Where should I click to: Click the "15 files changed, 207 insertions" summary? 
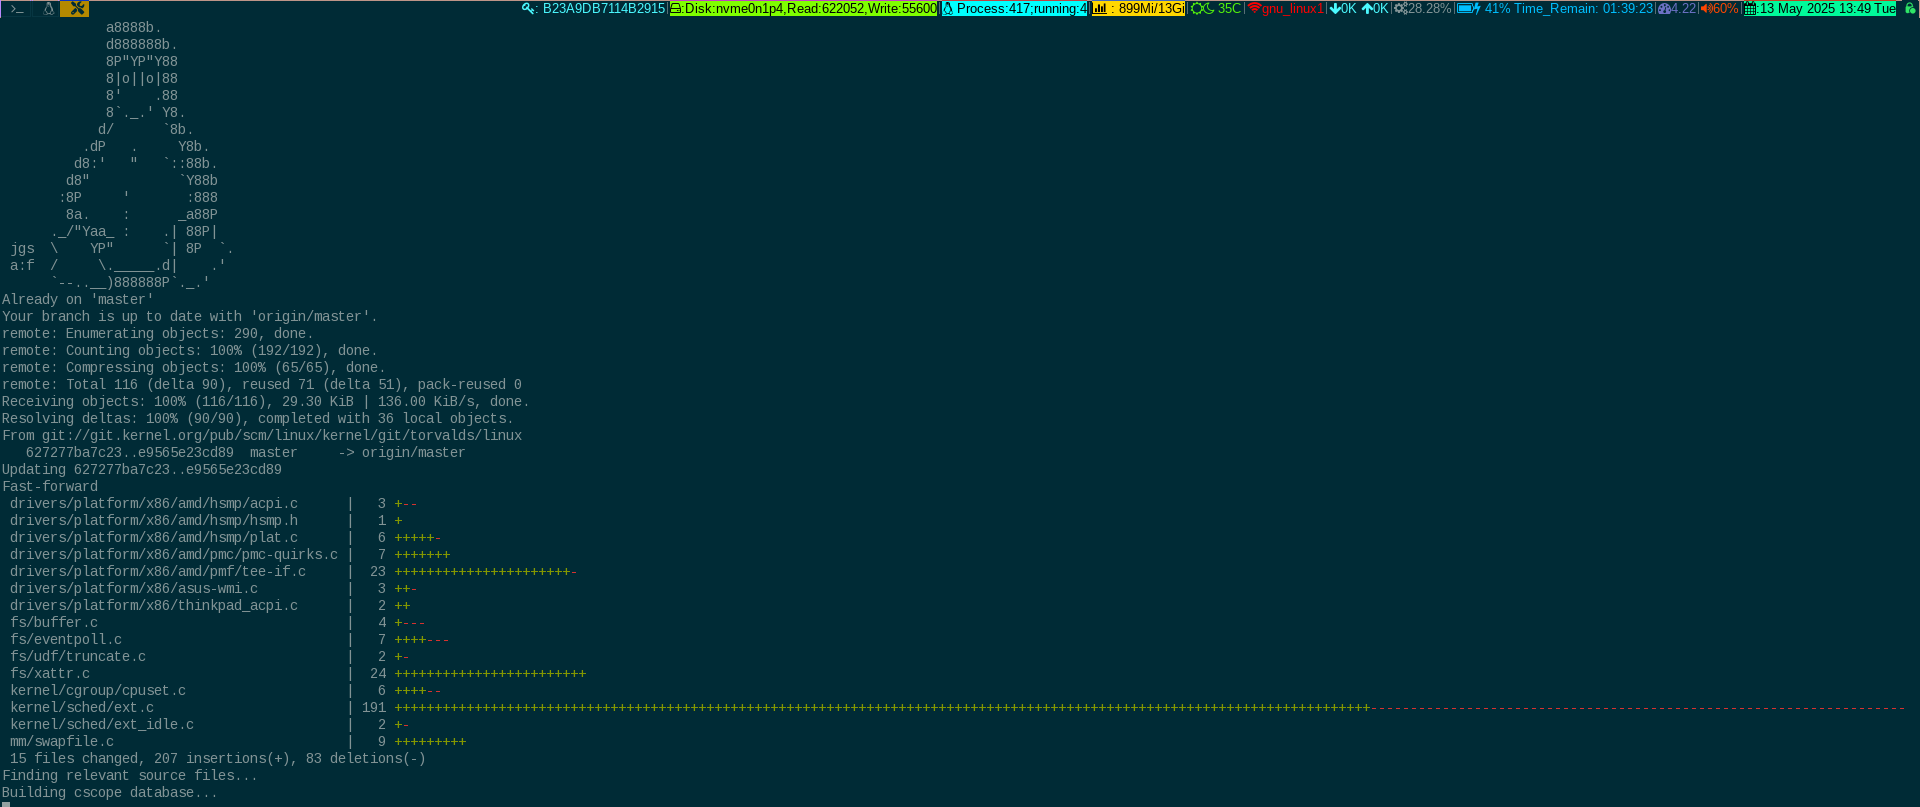[218, 758]
